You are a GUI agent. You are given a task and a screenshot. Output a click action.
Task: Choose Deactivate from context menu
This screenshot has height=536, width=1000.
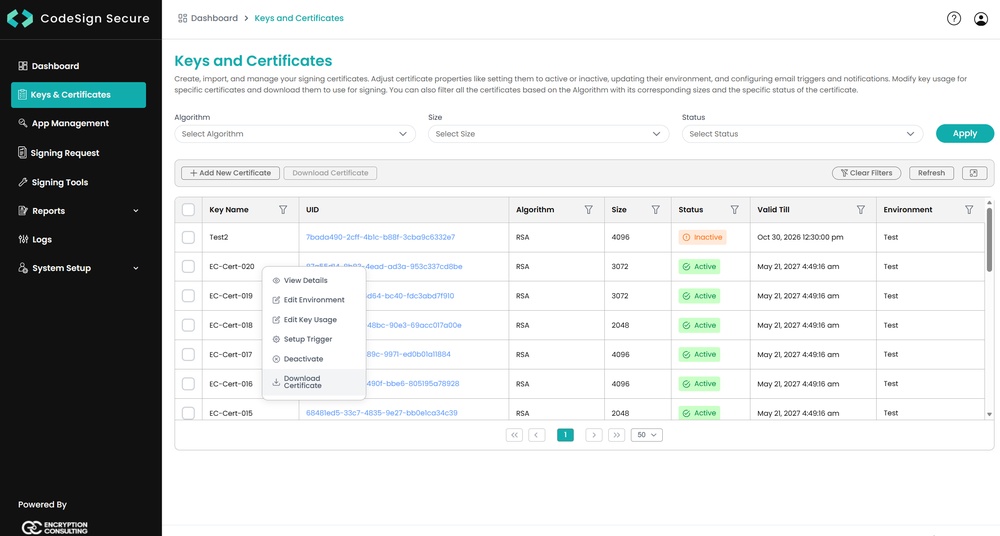click(x=314, y=359)
